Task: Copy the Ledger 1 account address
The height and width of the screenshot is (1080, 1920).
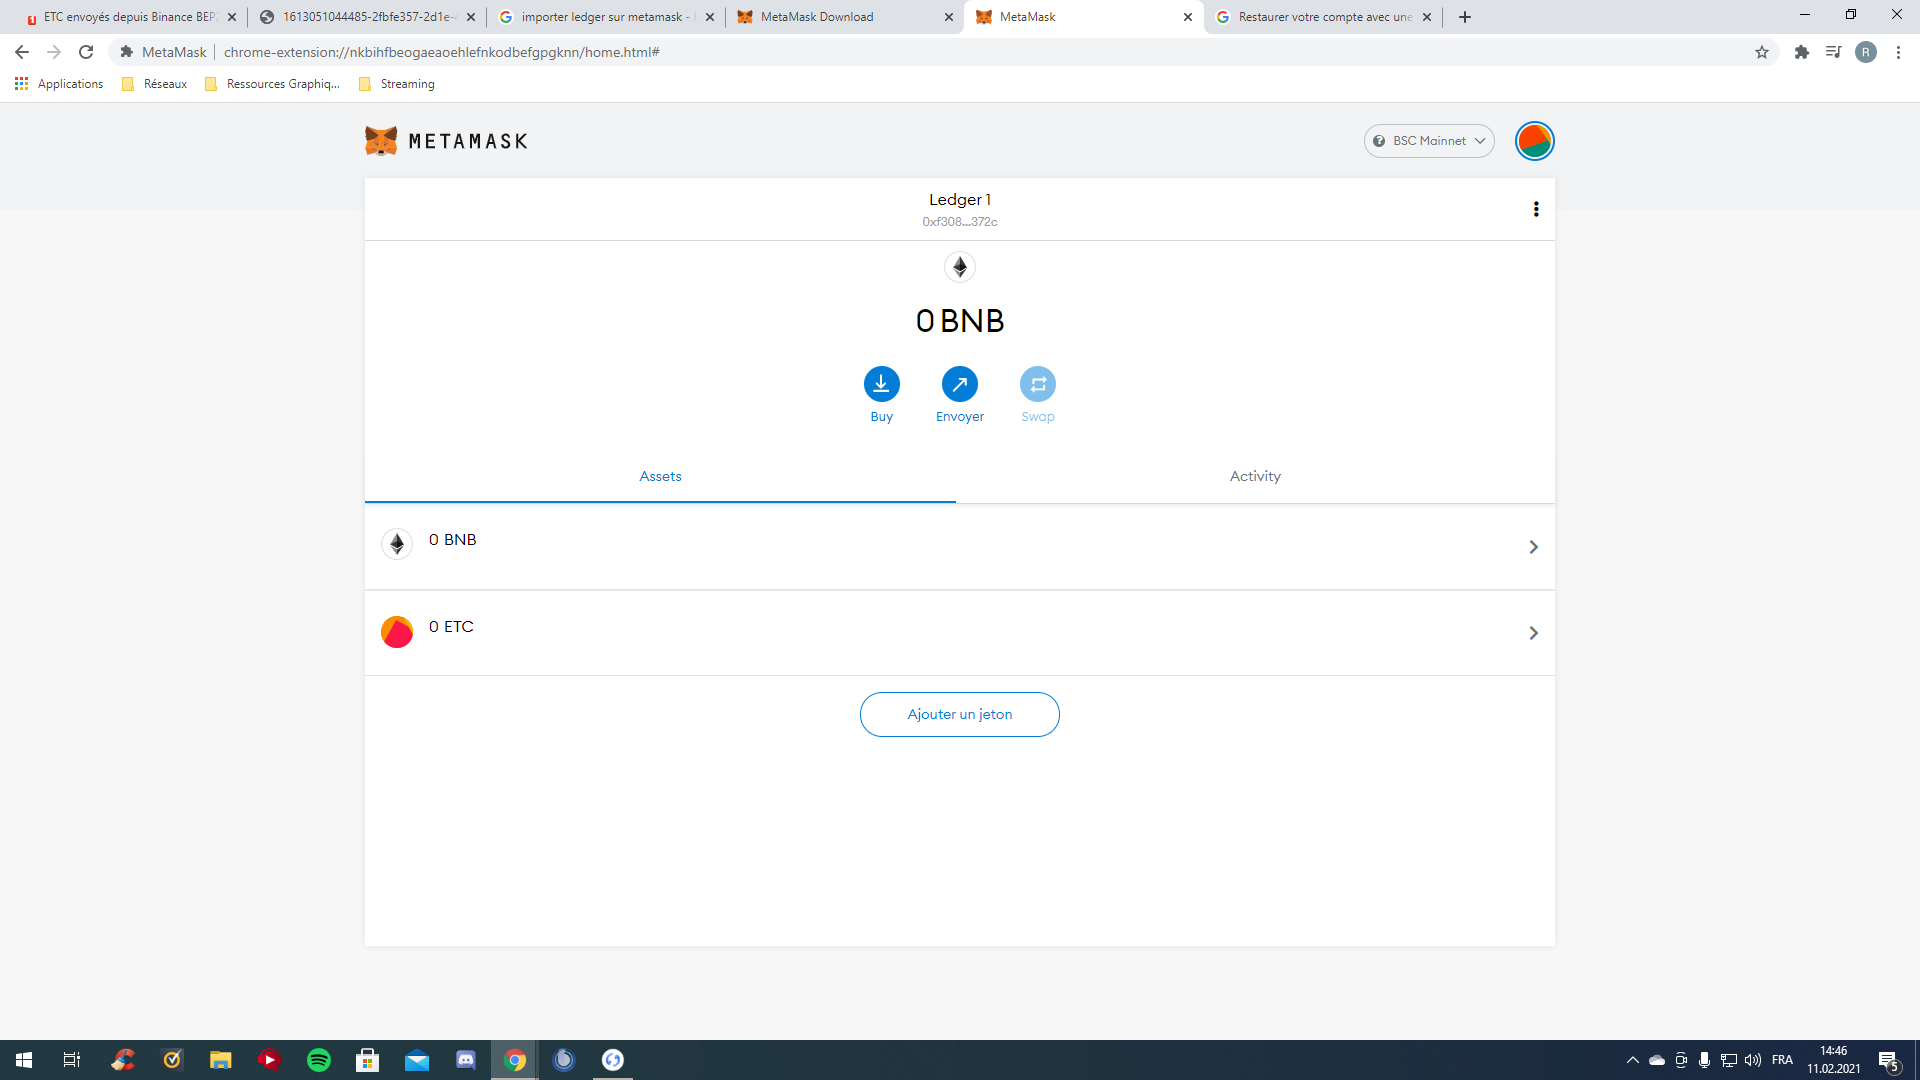Action: tap(959, 222)
